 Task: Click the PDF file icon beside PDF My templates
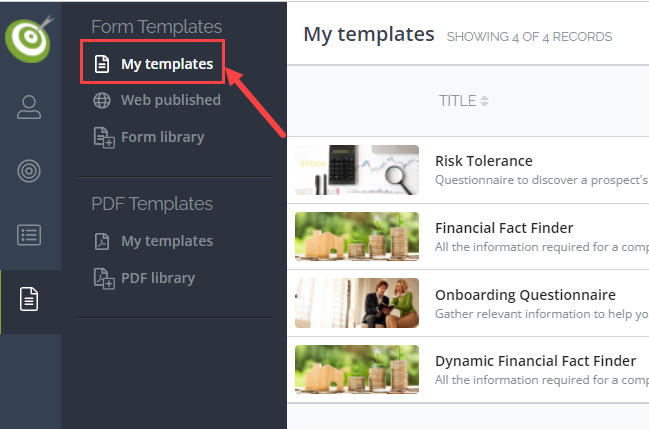pyautogui.click(x=102, y=241)
